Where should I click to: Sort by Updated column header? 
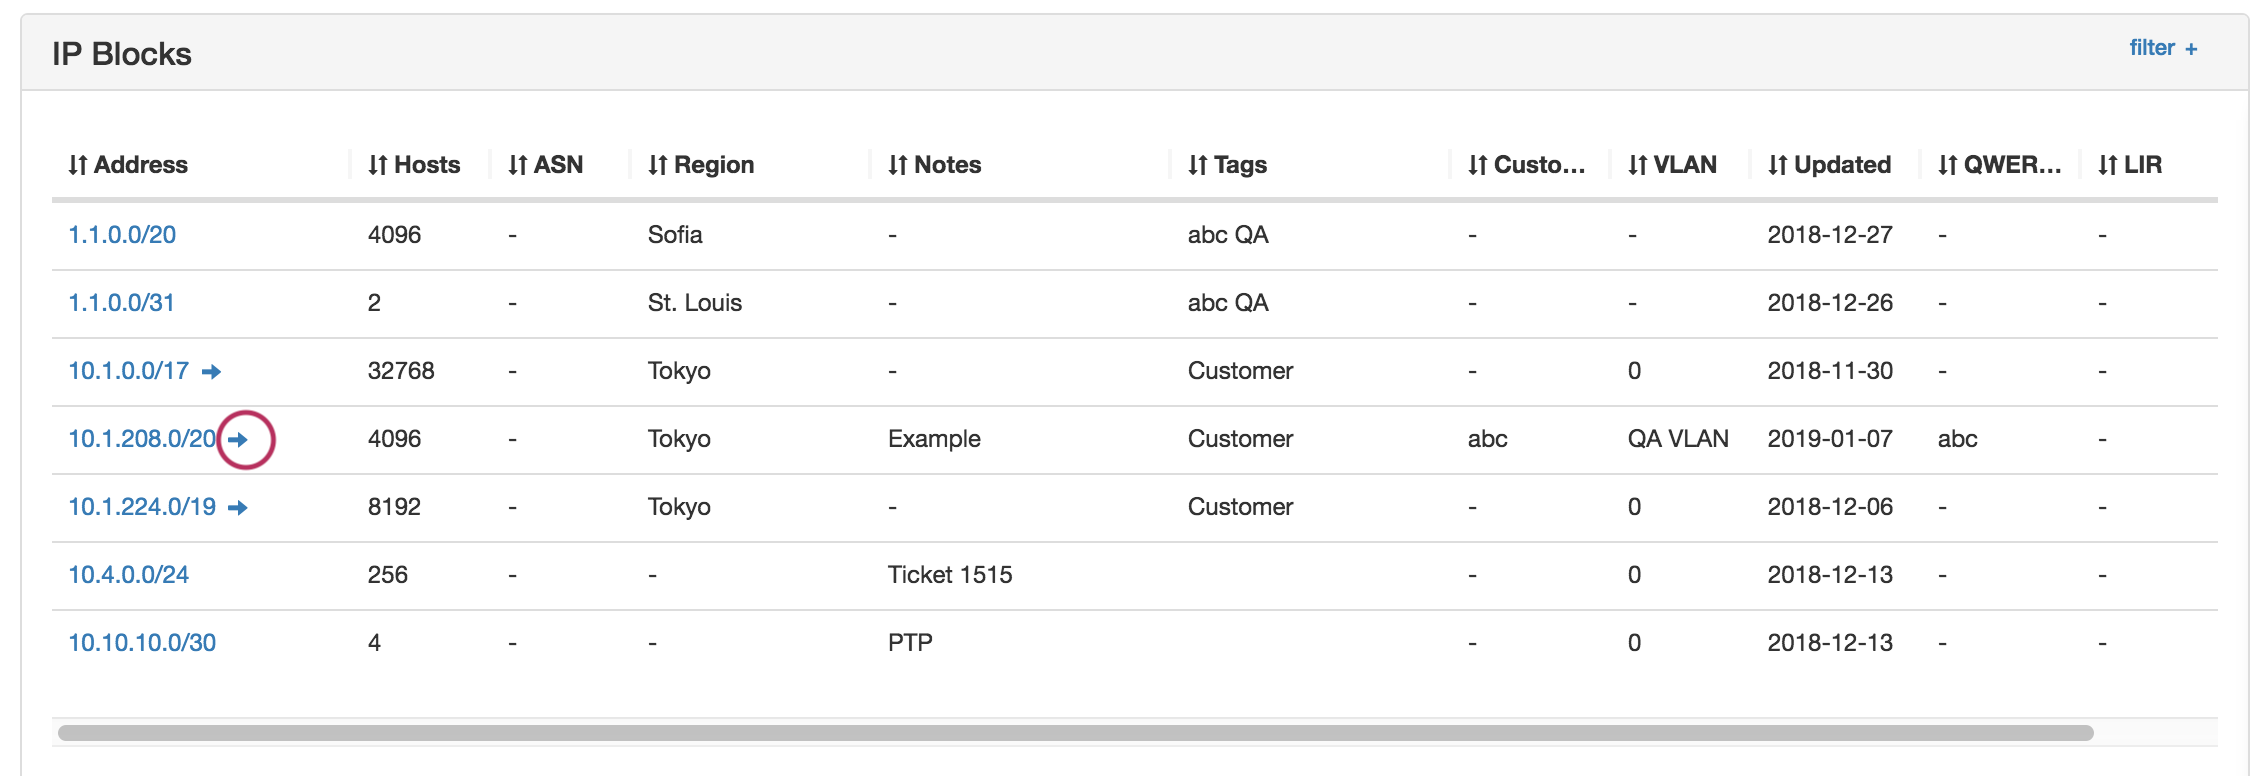[x=1829, y=165]
